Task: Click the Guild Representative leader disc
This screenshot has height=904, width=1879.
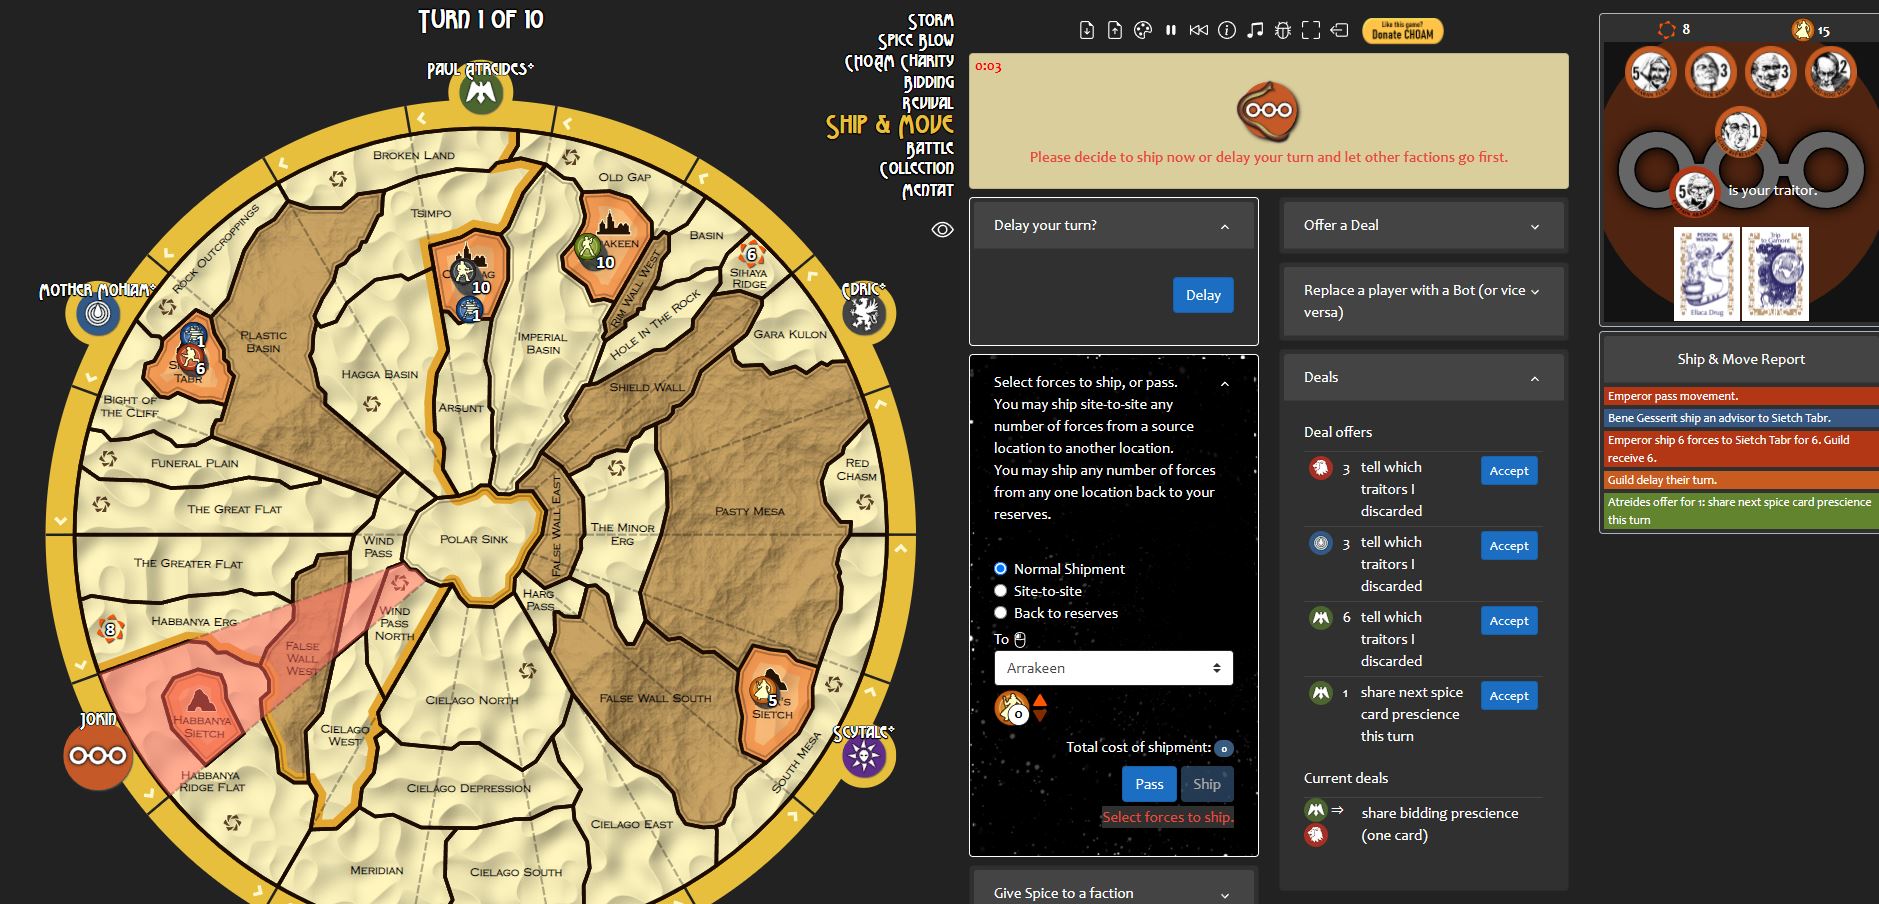Action: tap(1739, 131)
